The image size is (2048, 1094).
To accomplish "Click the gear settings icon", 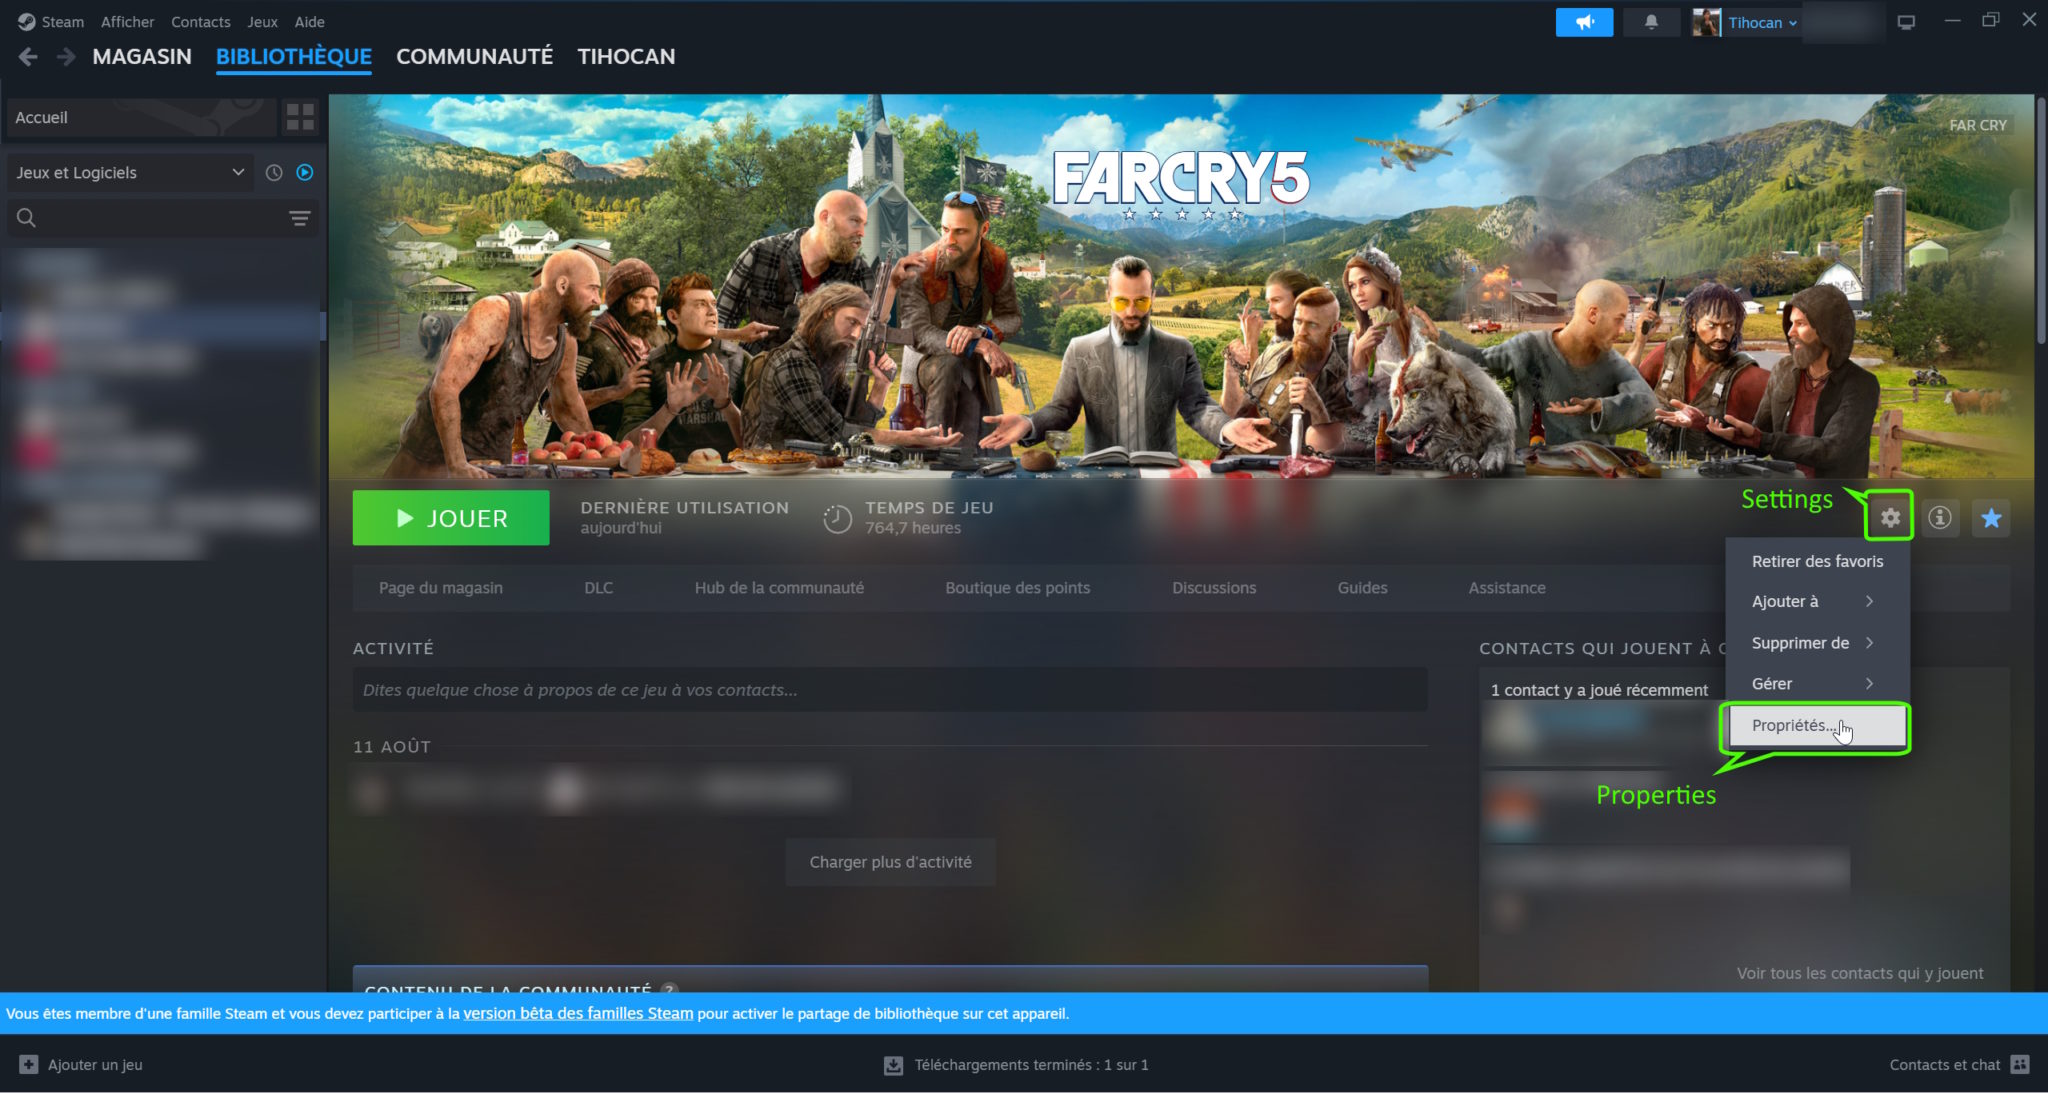I will (x=1889, y=518).
